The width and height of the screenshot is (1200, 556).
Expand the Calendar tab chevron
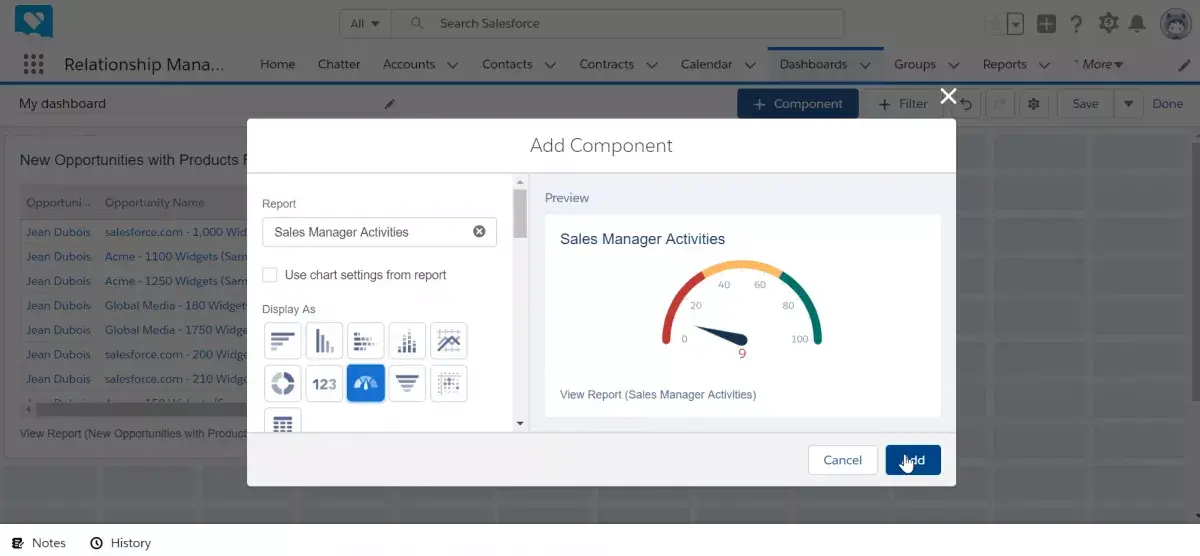click(x=750, y=65)
